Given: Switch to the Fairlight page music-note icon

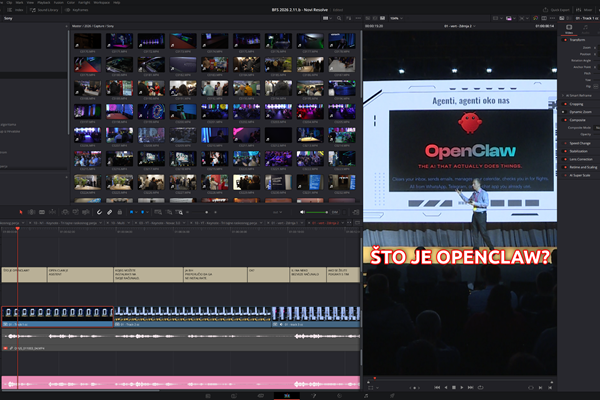Looking at the screenshot, I should [x=366, y=396].
